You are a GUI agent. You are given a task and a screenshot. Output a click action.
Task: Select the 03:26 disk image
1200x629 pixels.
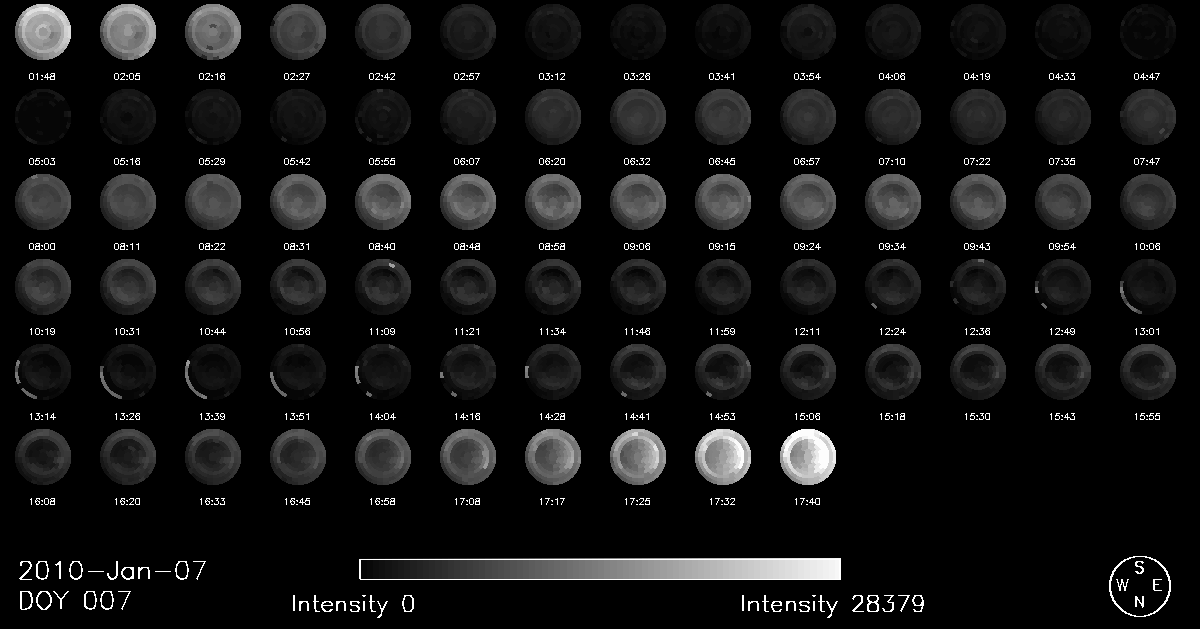click(x=637, y=32)
